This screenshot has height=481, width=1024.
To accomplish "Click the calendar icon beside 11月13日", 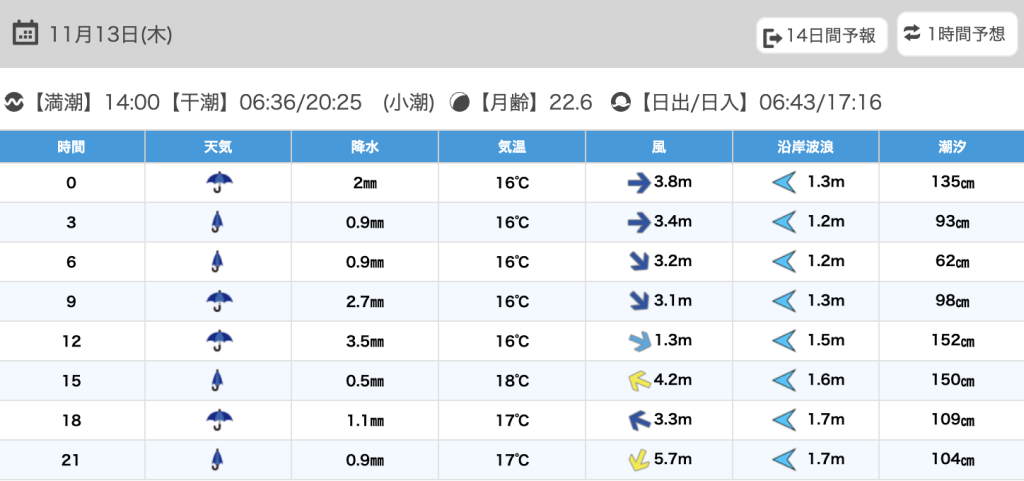I will [26, 33].
